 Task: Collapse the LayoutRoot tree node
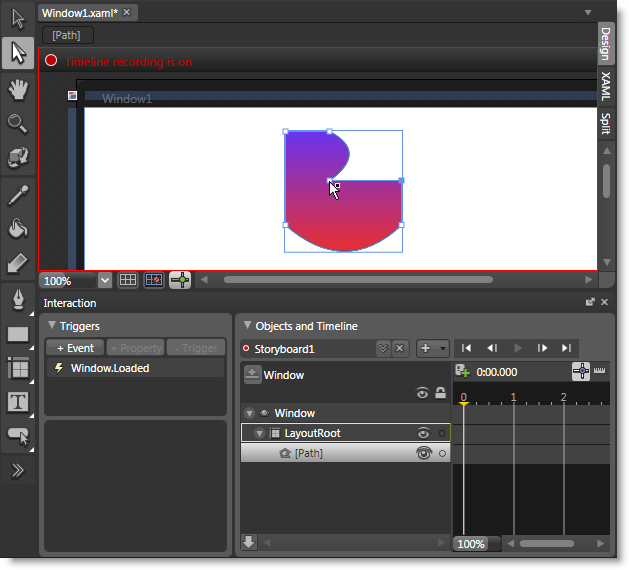pyautogui.click(x=260, y=433)
